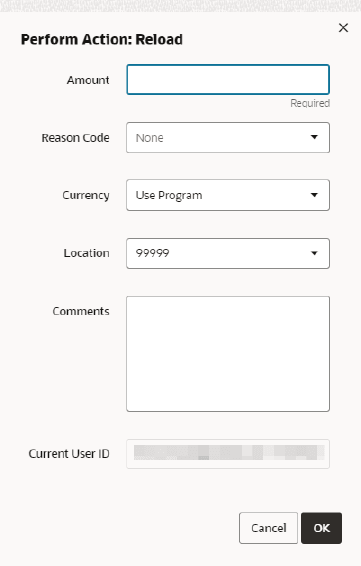Click inside the Comments text area
The width and height of the screenshot is (361, 566).
[228, 354]
